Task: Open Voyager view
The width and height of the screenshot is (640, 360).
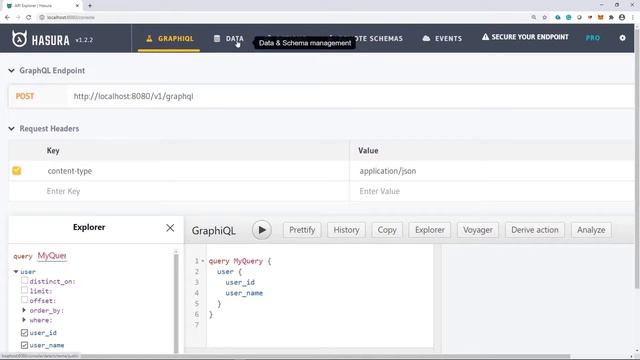Action: pos(478,230)
